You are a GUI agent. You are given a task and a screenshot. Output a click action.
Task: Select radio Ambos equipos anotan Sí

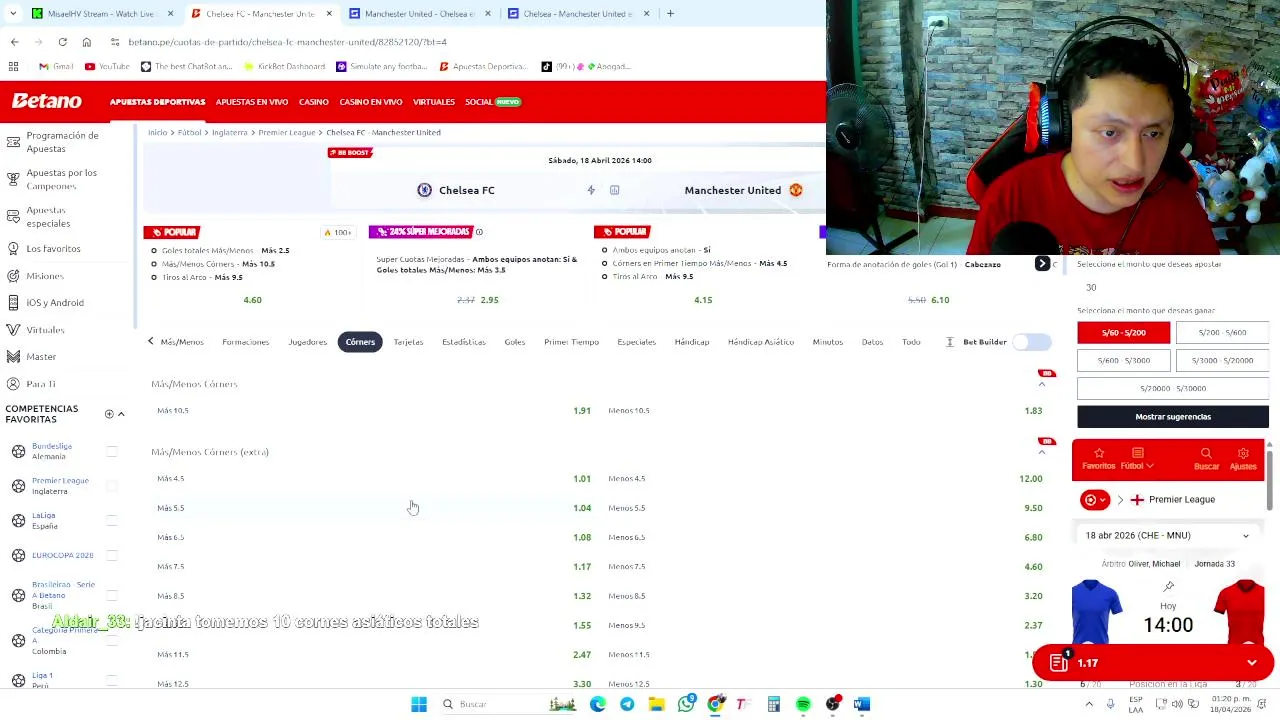(x=604, y=250)
